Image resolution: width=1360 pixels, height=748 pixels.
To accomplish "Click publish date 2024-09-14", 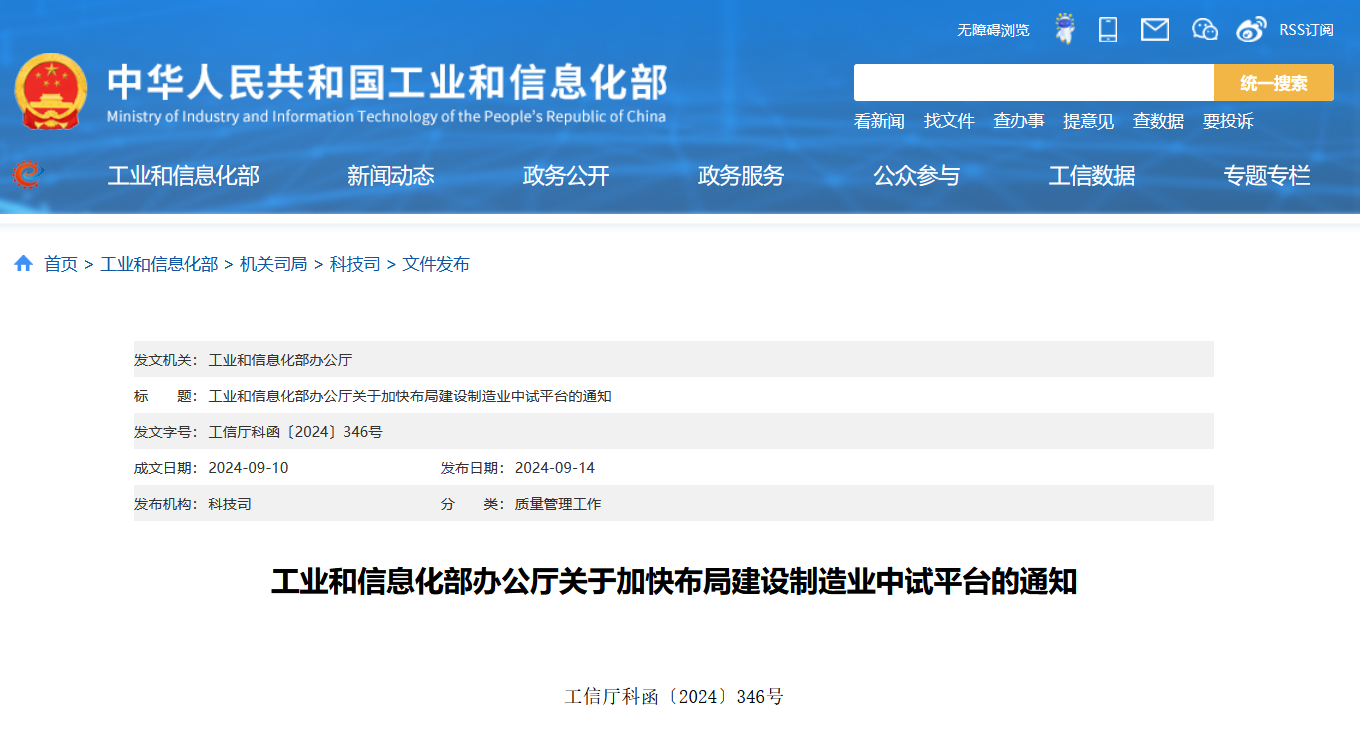I will [555, 468].
